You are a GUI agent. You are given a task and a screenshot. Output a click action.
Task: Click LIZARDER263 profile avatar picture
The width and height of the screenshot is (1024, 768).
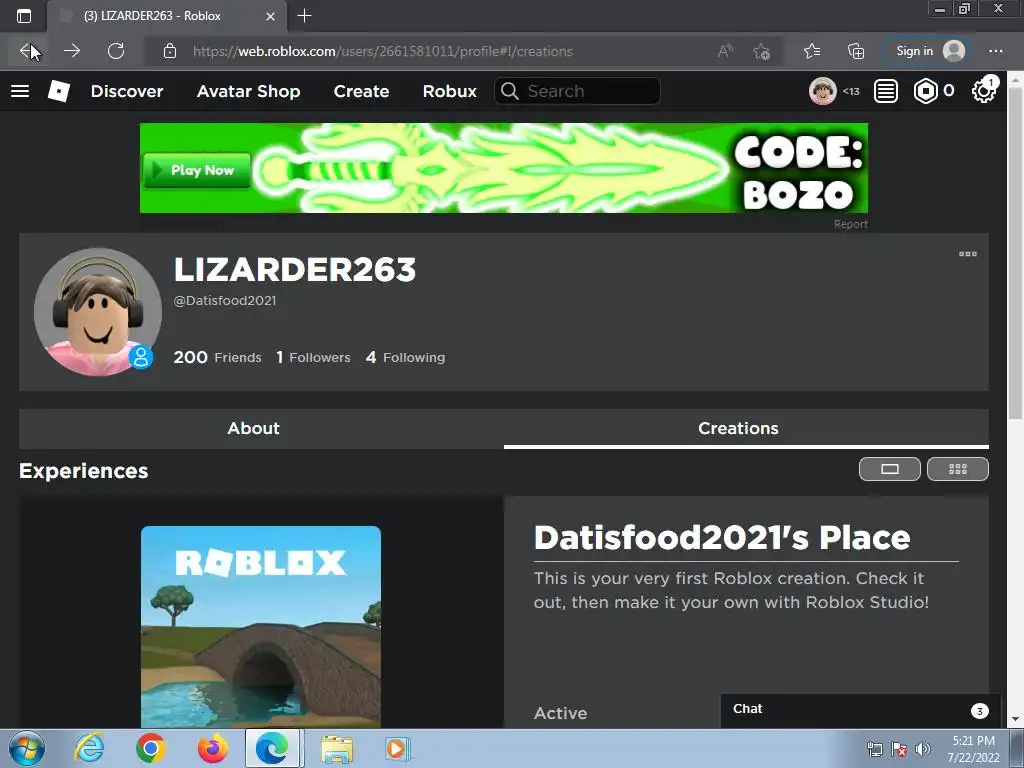pyautogui.click(x=98, y=312)
